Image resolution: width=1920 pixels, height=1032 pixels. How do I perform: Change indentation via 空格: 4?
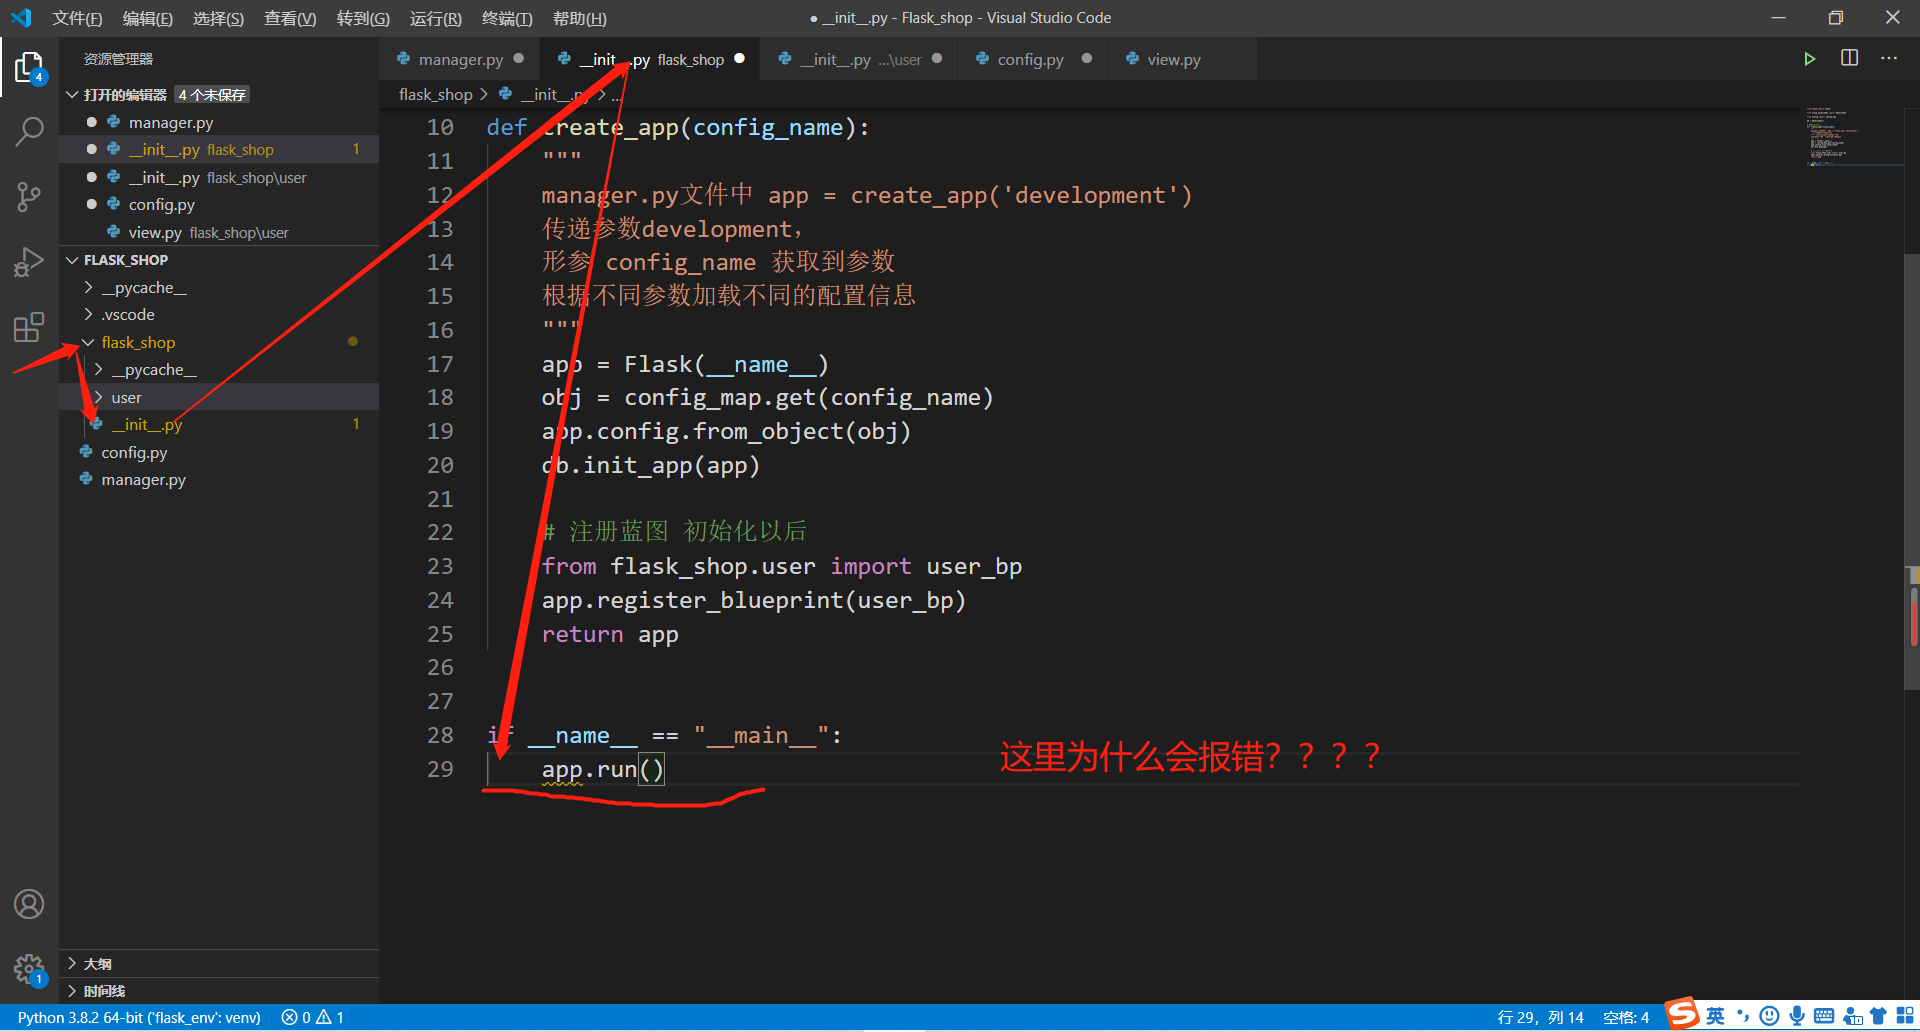click(x=1626, y=1017)
